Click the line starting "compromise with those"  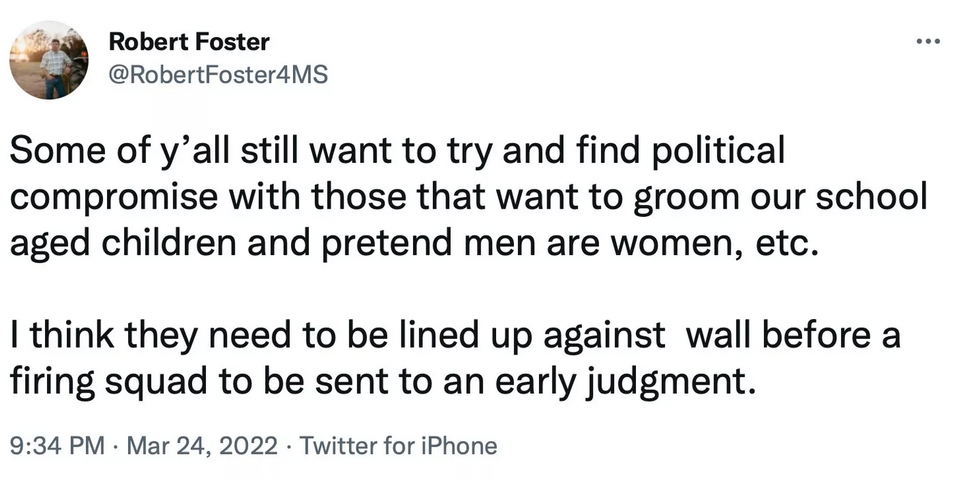[469, 197]
